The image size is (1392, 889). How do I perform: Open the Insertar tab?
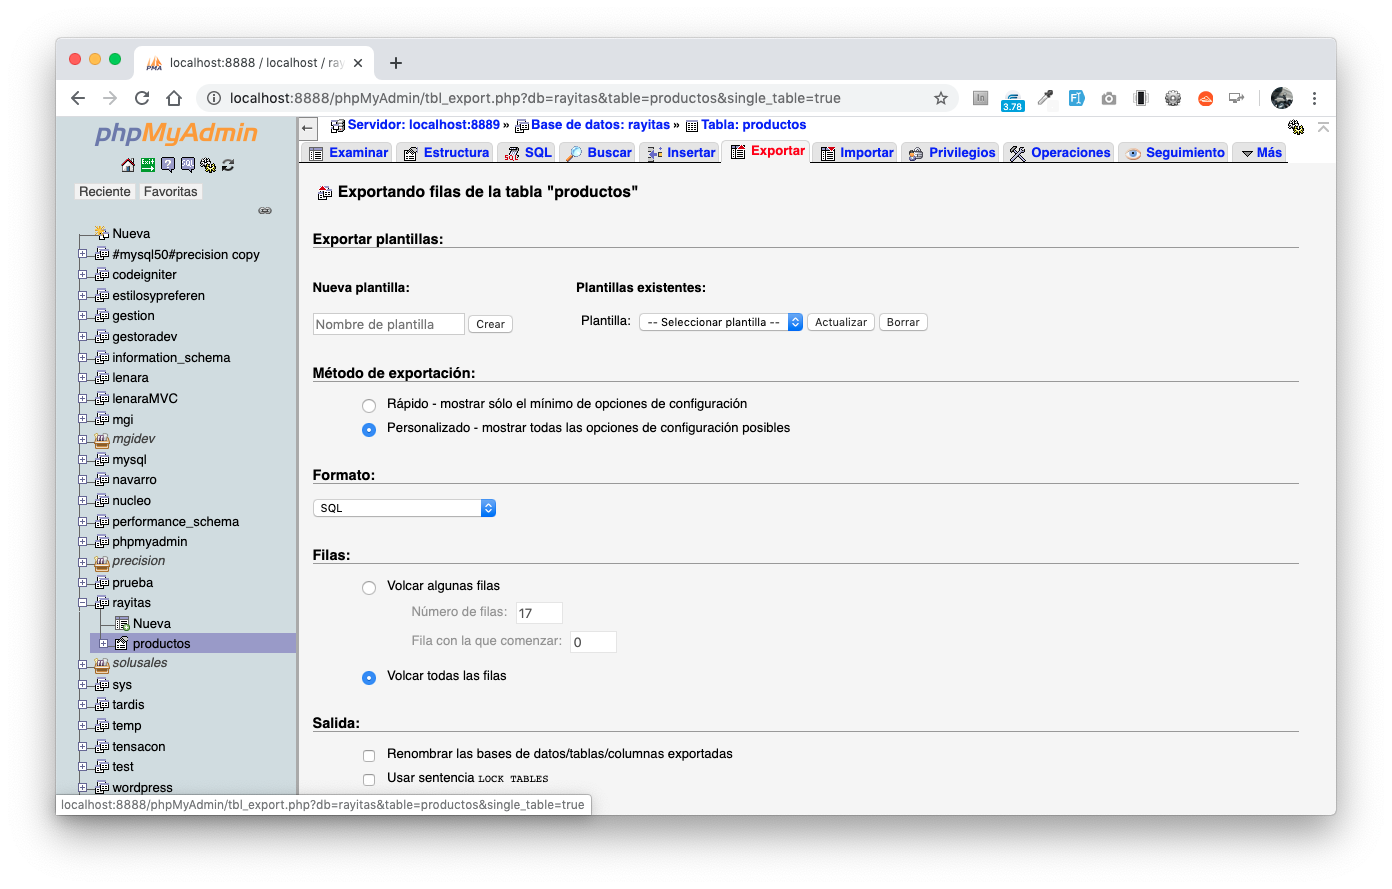coord(680,153)
